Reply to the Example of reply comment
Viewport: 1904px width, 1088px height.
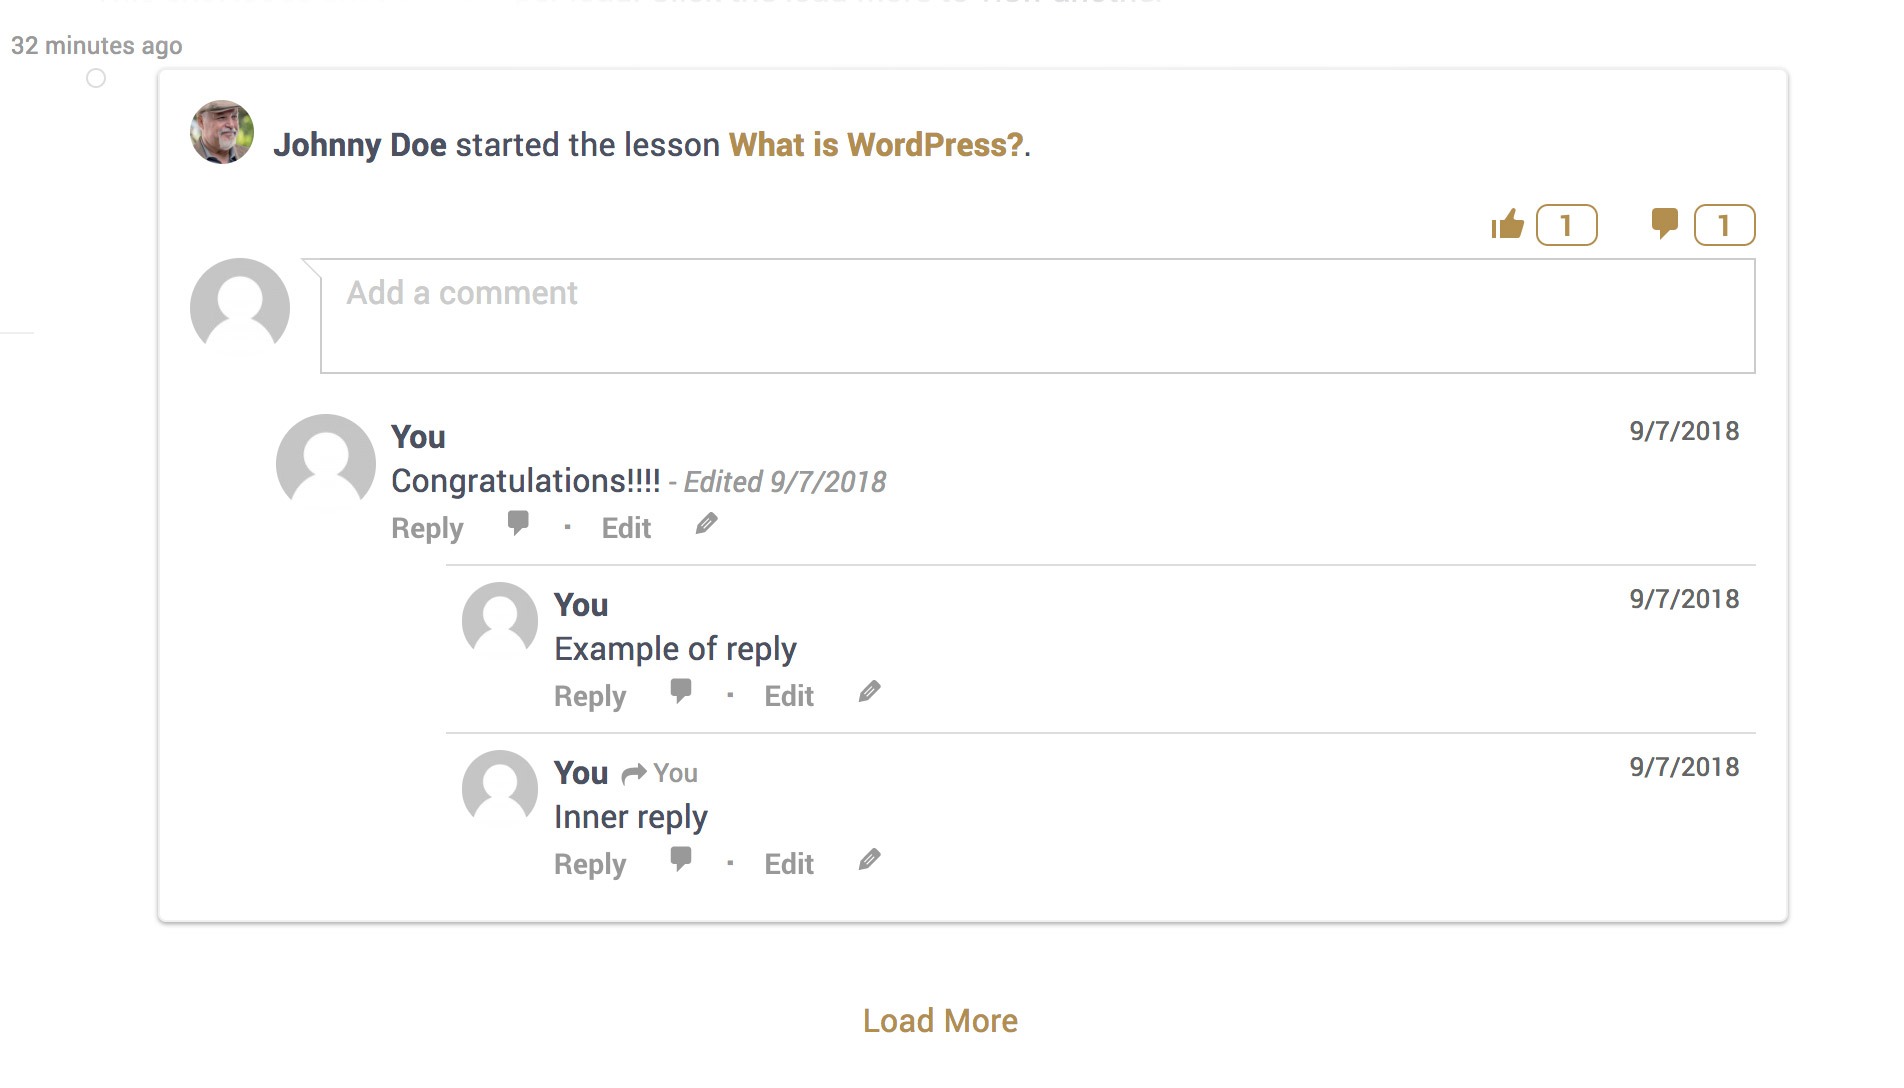click(x=590, y=696)
